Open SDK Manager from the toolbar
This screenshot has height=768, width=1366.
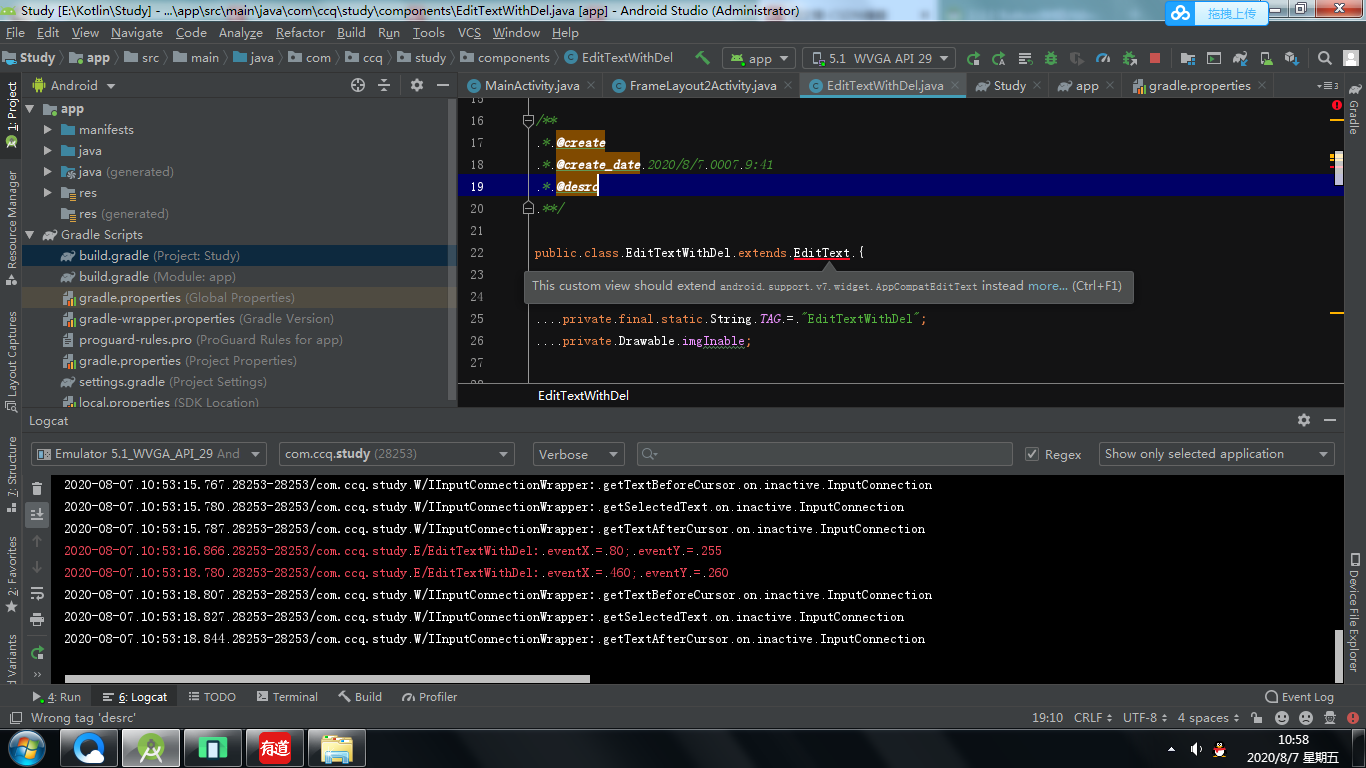click(x=1290, y=57)
